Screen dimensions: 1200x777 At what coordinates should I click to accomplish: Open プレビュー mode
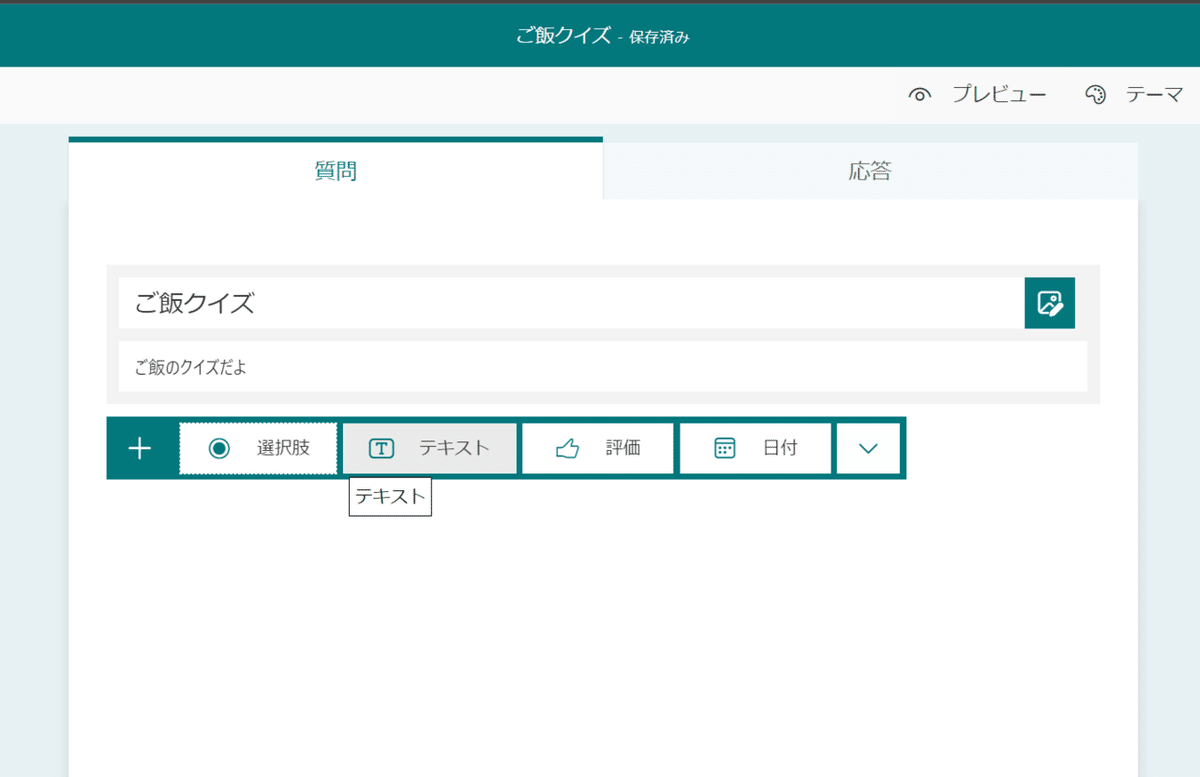point(1000,94)
